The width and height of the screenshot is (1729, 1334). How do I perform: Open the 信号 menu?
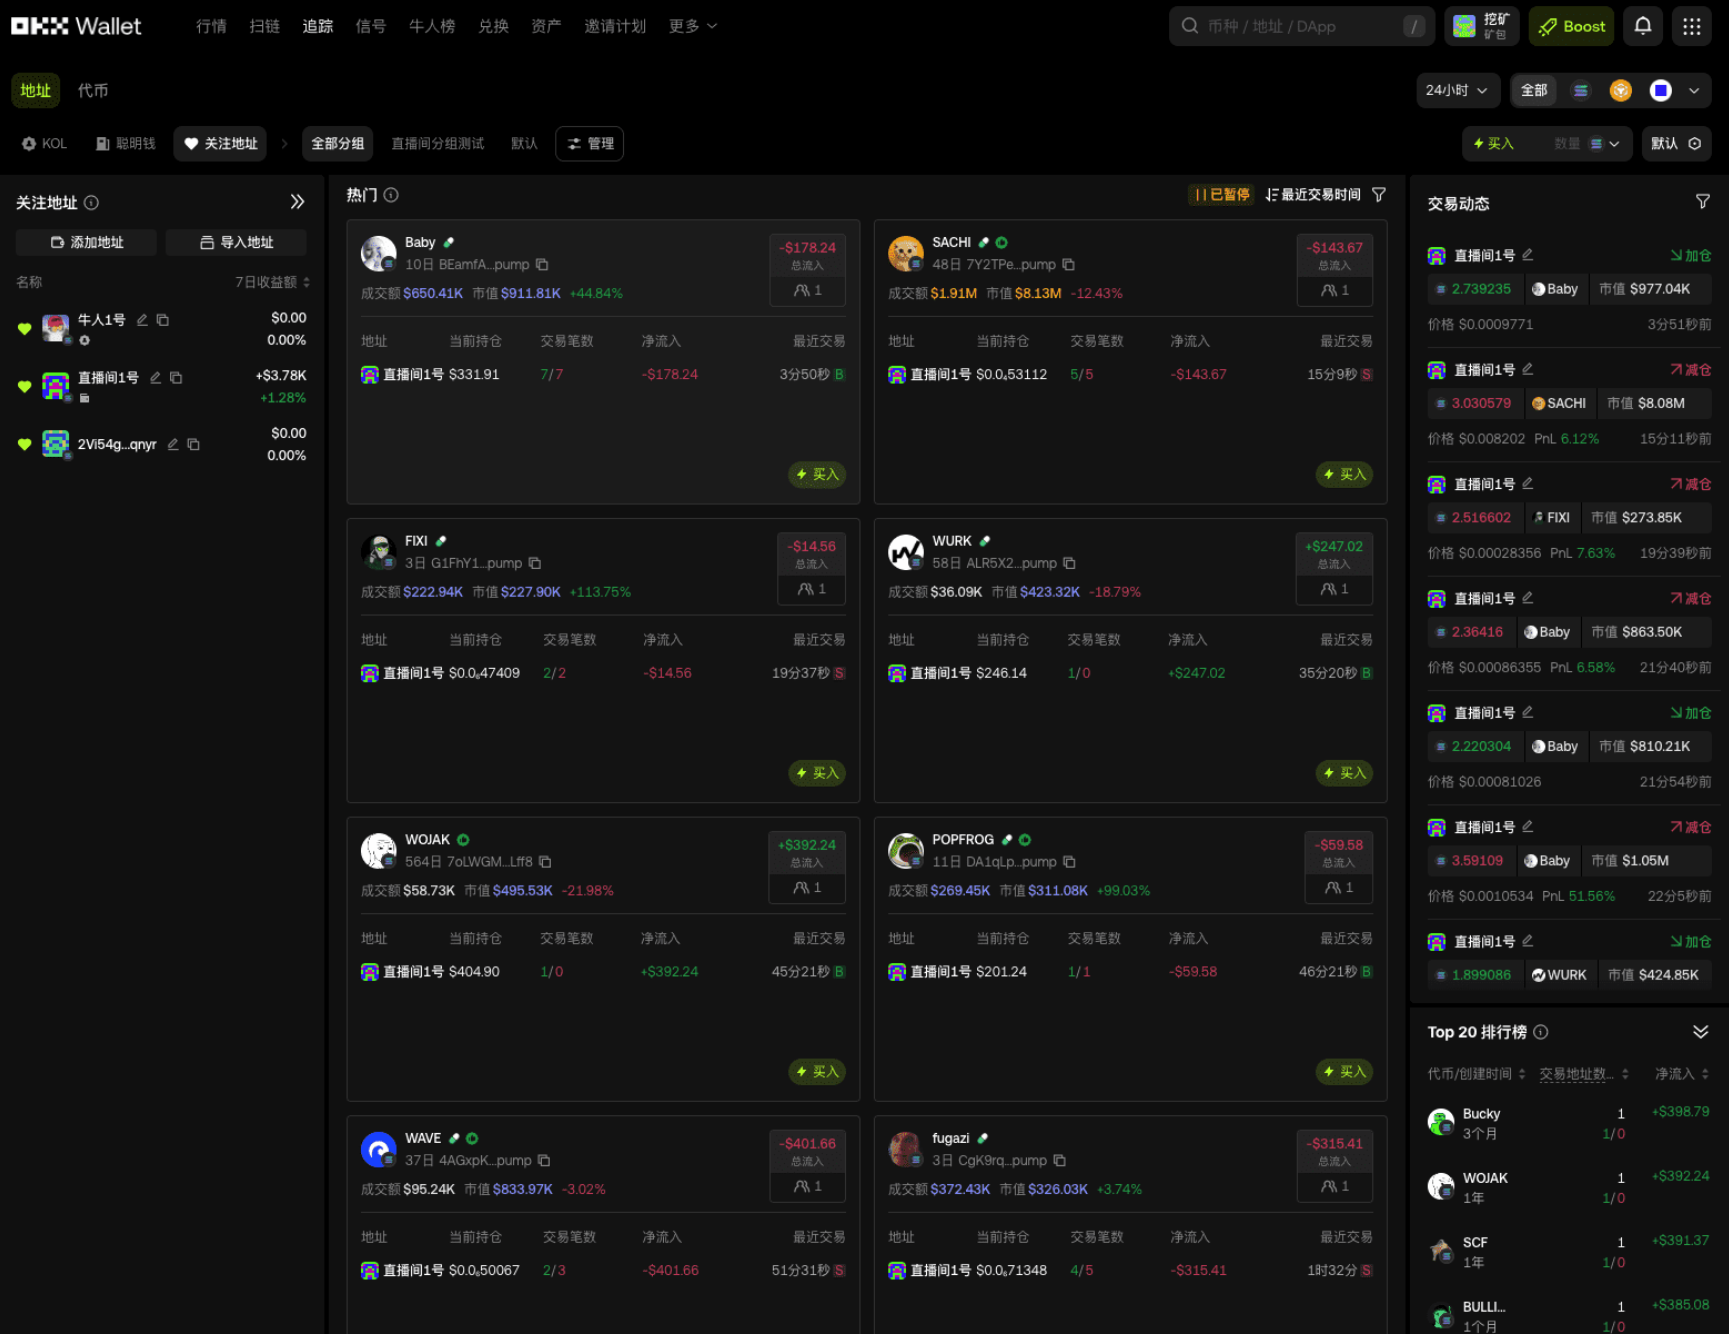point(371,26)
